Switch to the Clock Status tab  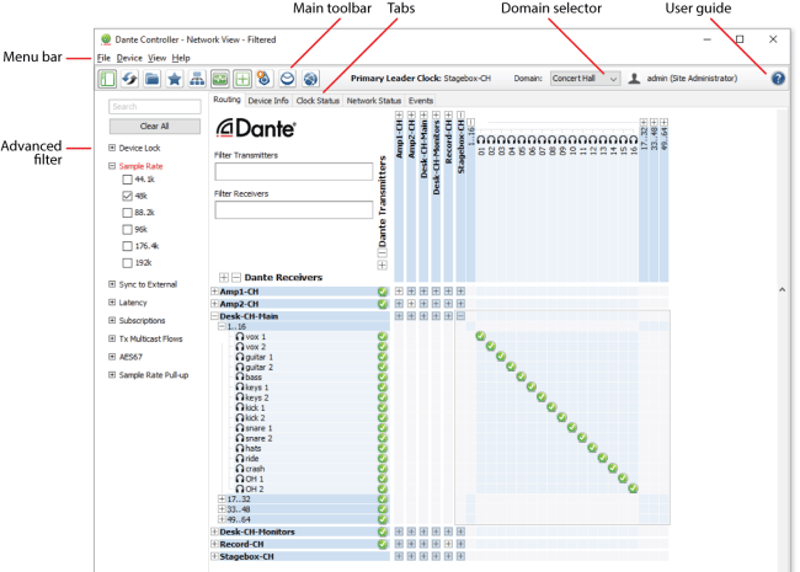pos(318,101)
